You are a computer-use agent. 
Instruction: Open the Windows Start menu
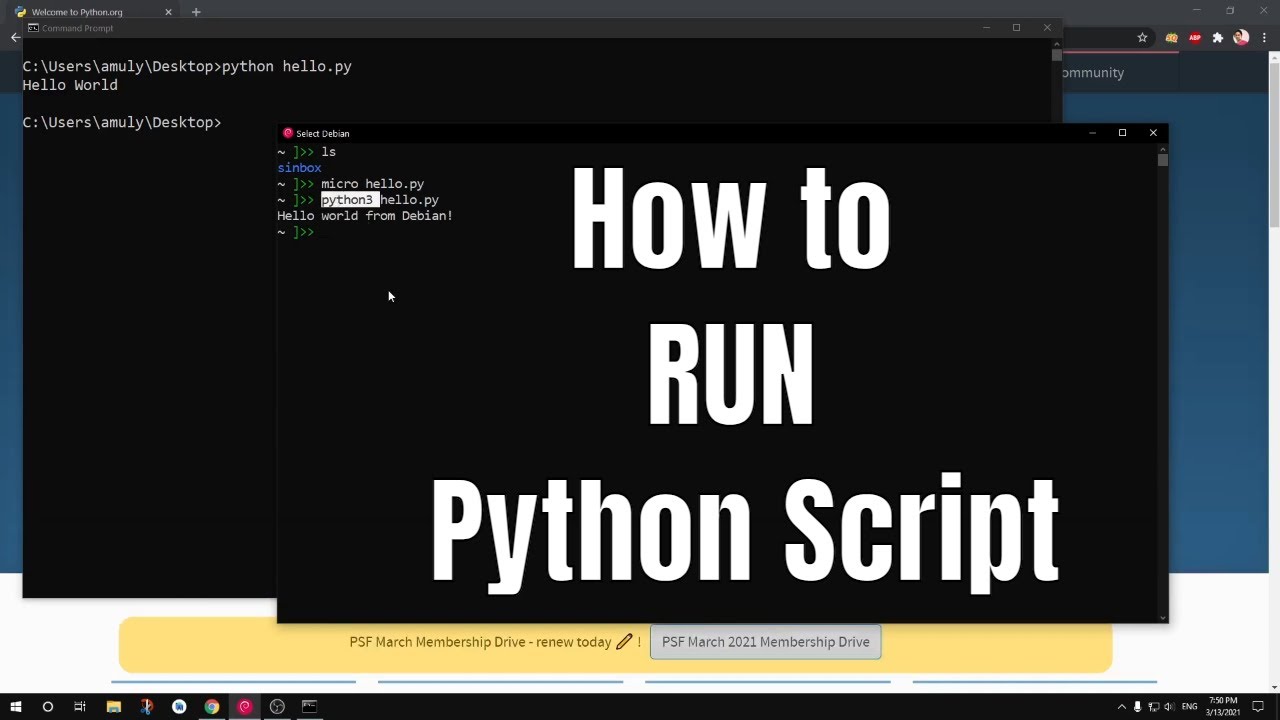(x=16, y=706)
